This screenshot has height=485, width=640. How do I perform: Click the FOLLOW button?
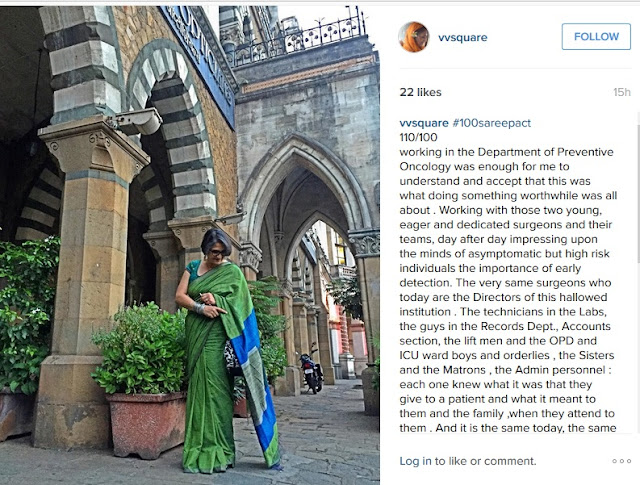coord(596,37)
